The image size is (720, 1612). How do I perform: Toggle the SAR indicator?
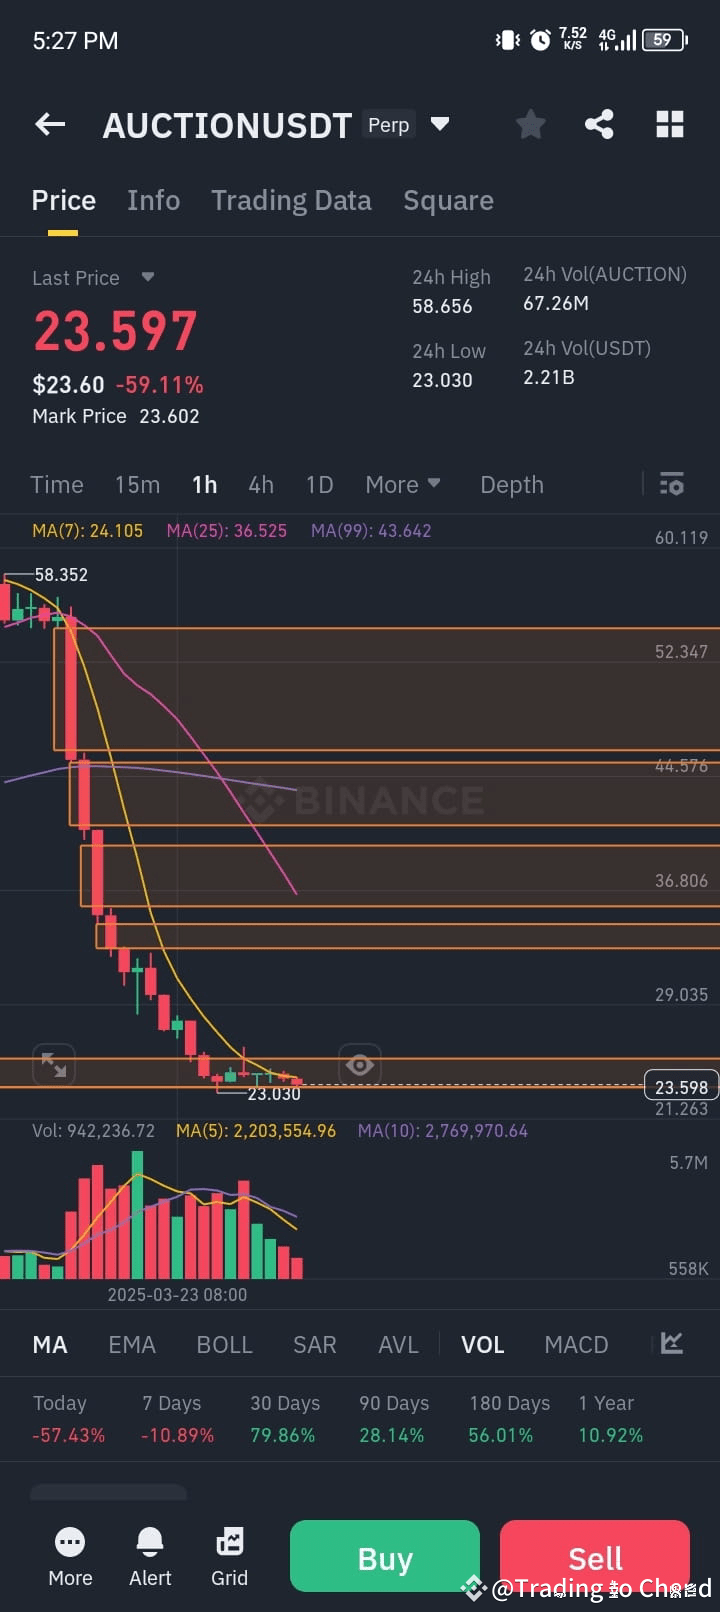(314, 1344)
